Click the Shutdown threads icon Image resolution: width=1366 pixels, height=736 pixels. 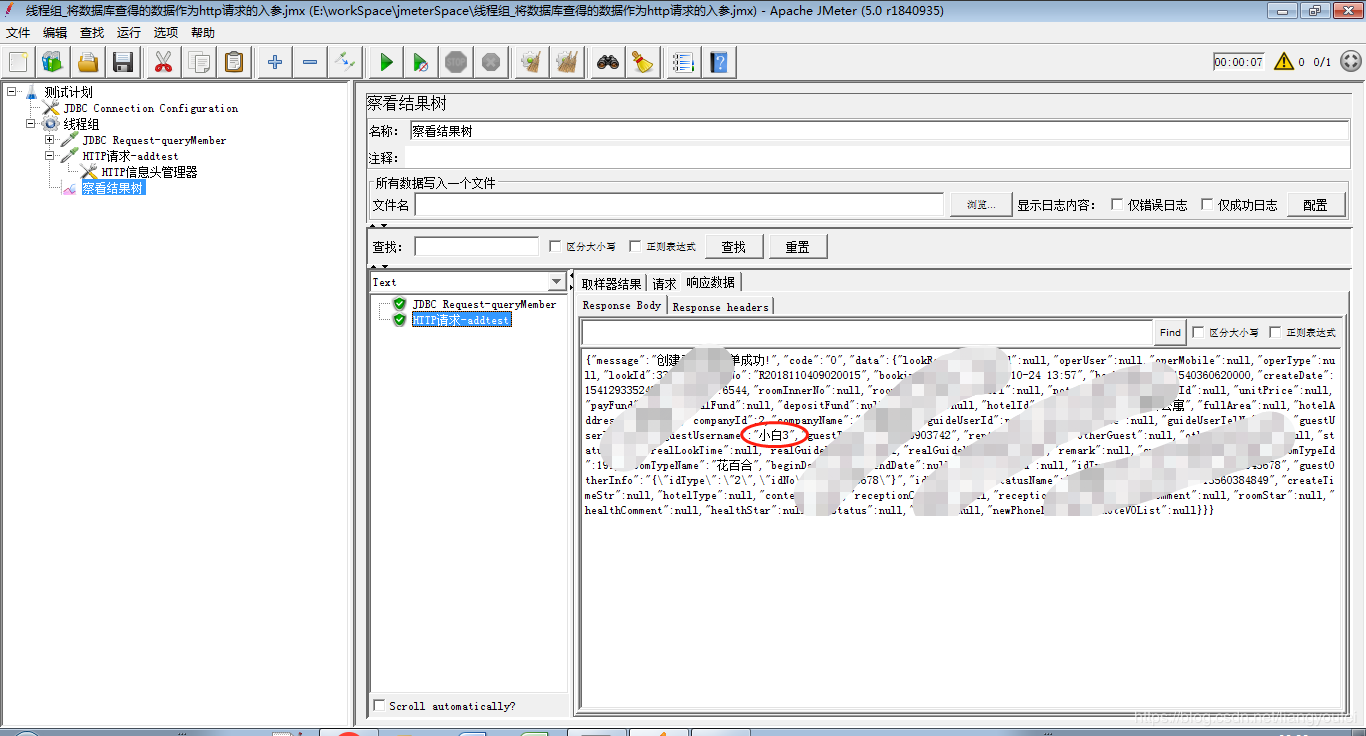491,62
